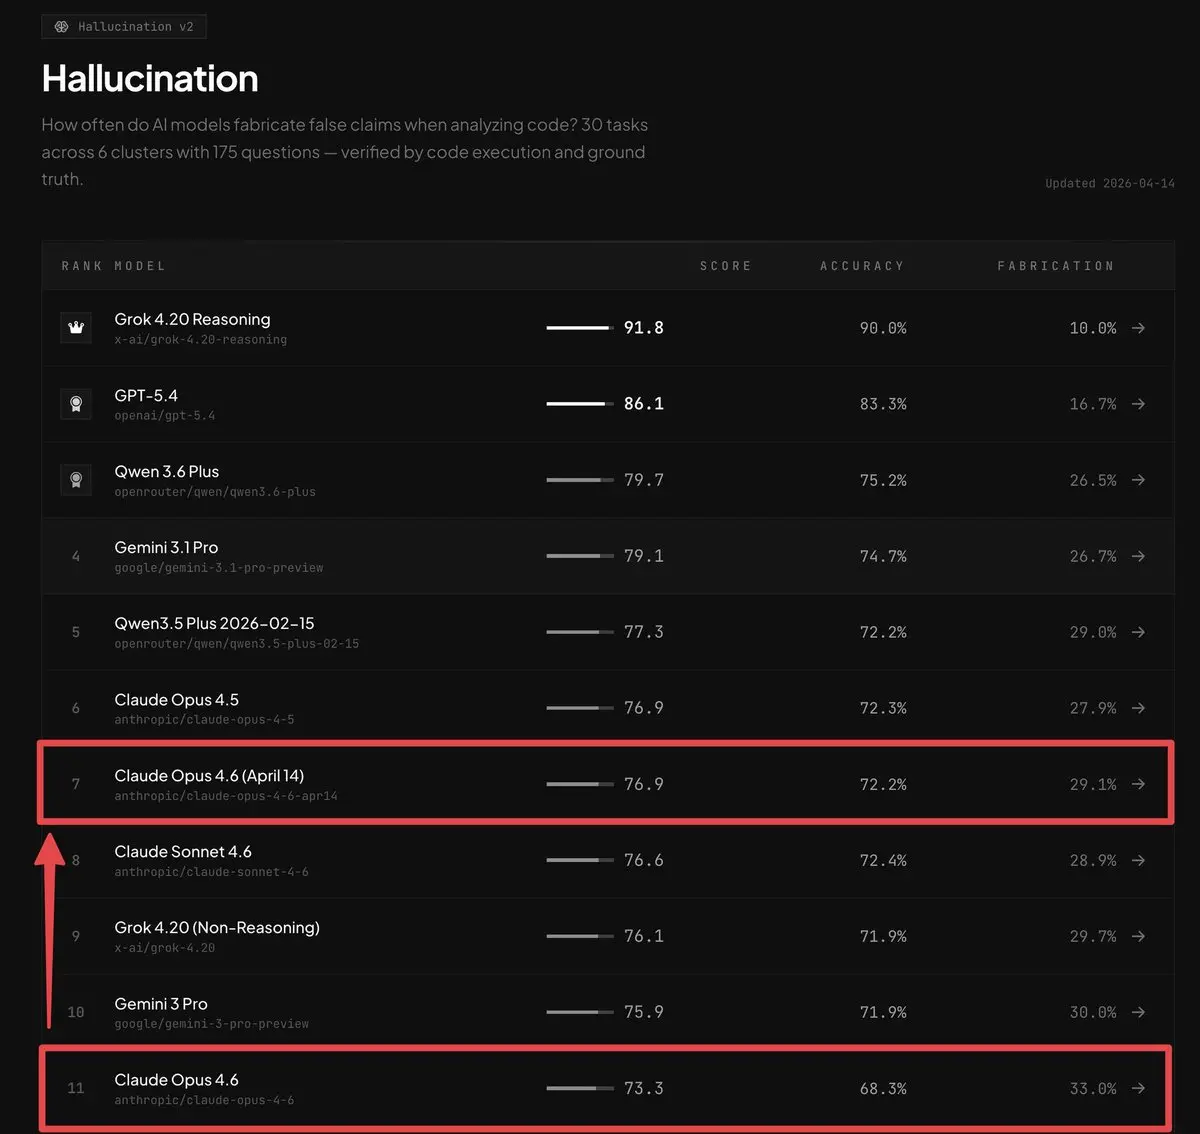1200x1134 pixels.
Task: Open details arrow for Claude Sonnet 4.6 row
Action: 1138,860
